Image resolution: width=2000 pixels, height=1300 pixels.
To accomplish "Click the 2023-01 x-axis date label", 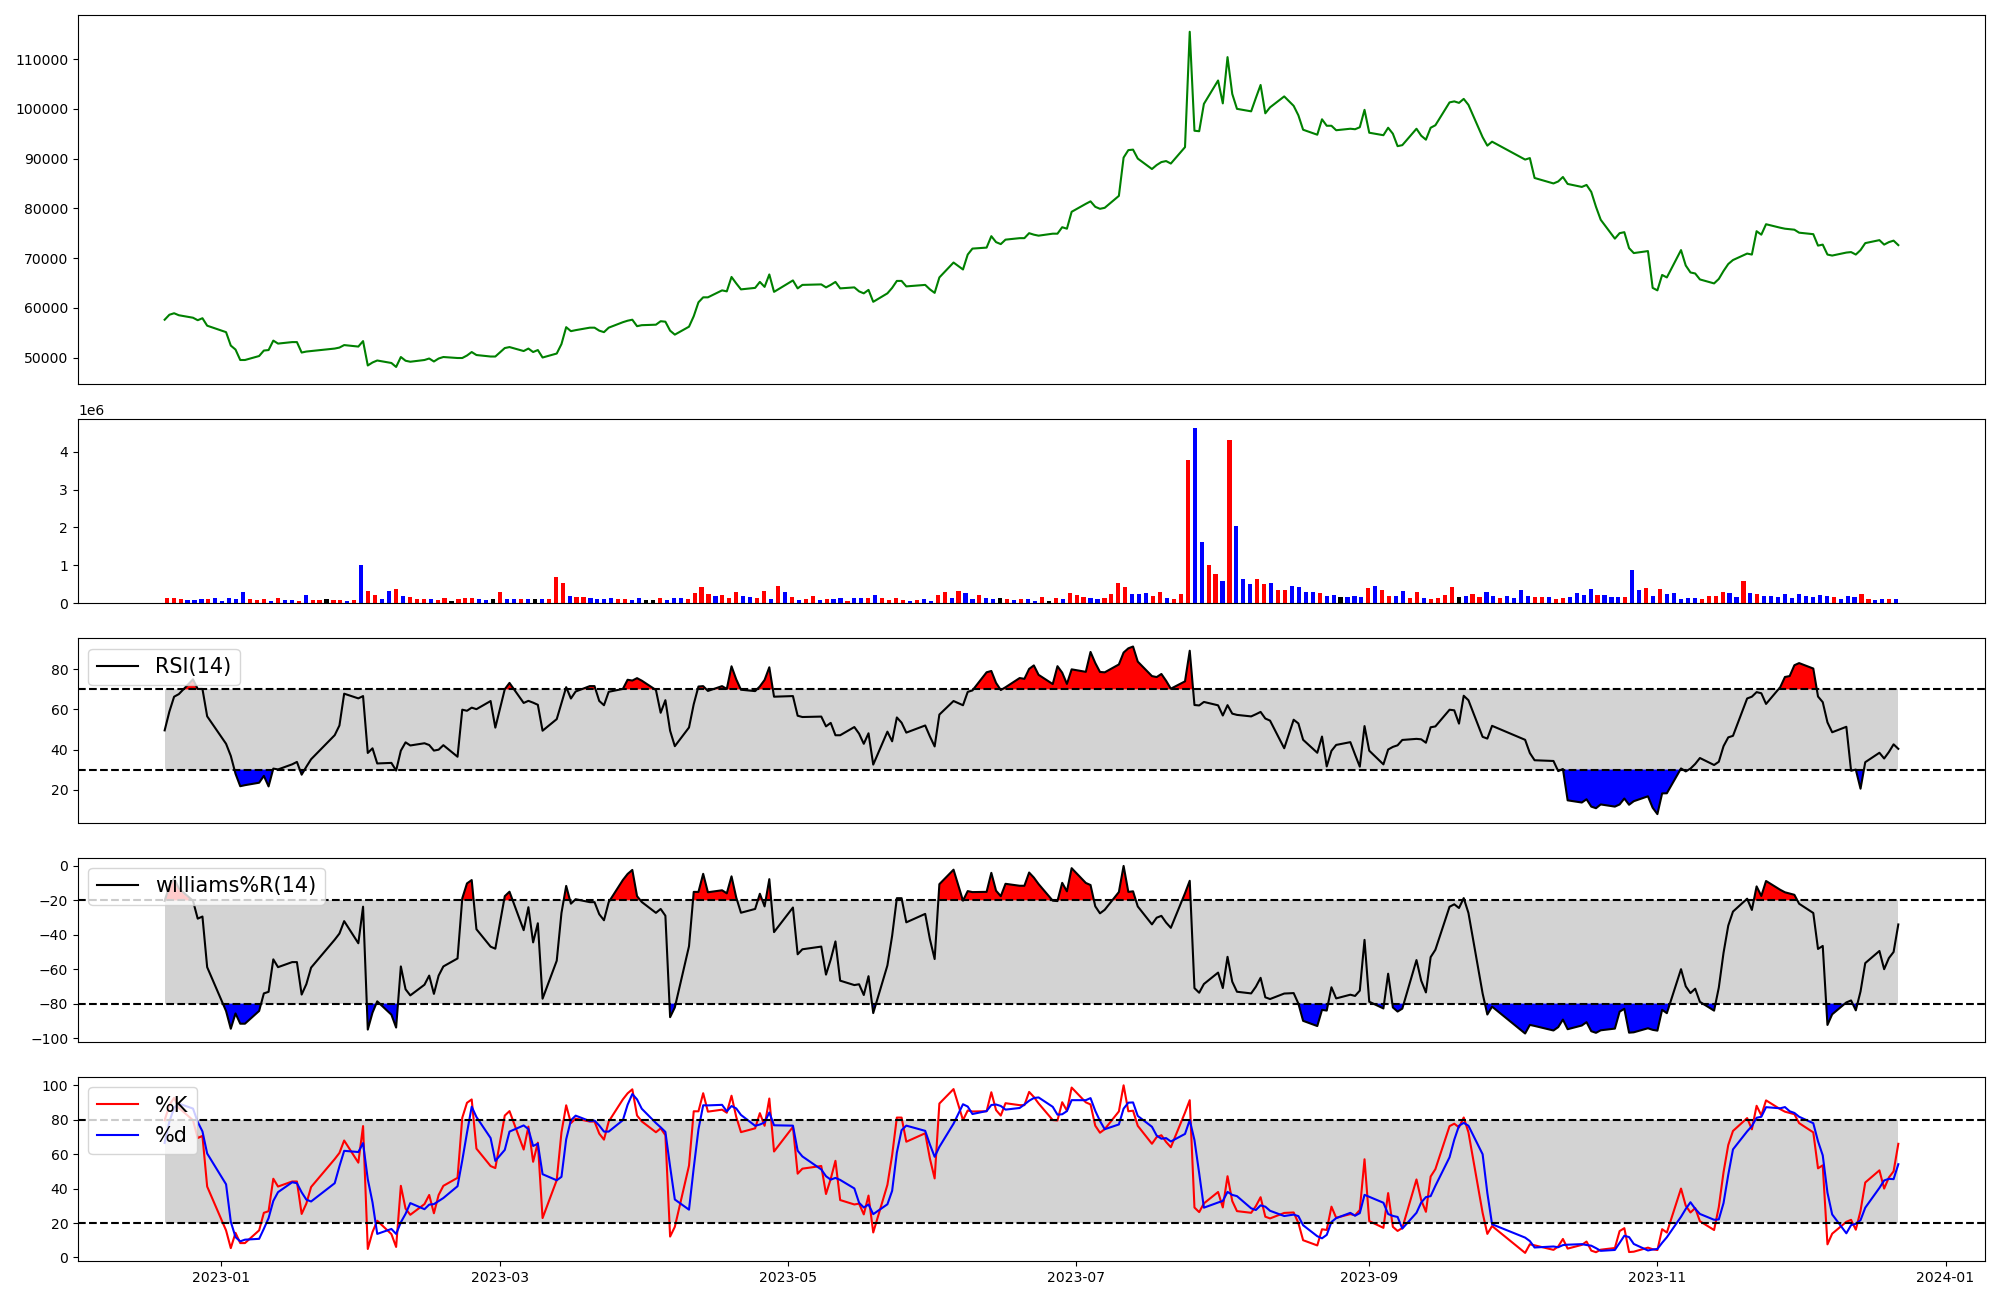I will click(220, 1277).
